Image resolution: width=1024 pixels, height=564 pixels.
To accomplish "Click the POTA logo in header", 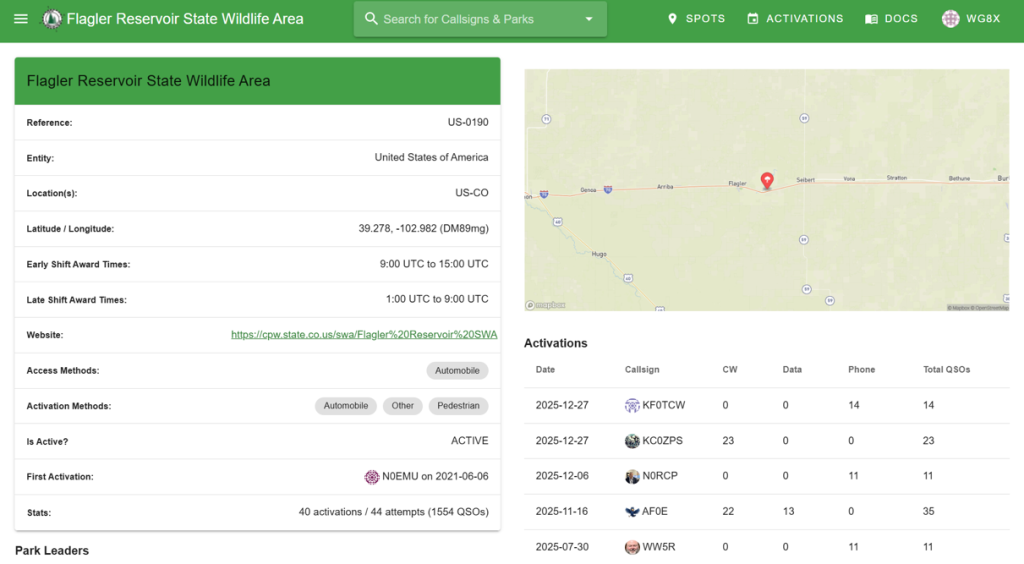I will 51,19.
